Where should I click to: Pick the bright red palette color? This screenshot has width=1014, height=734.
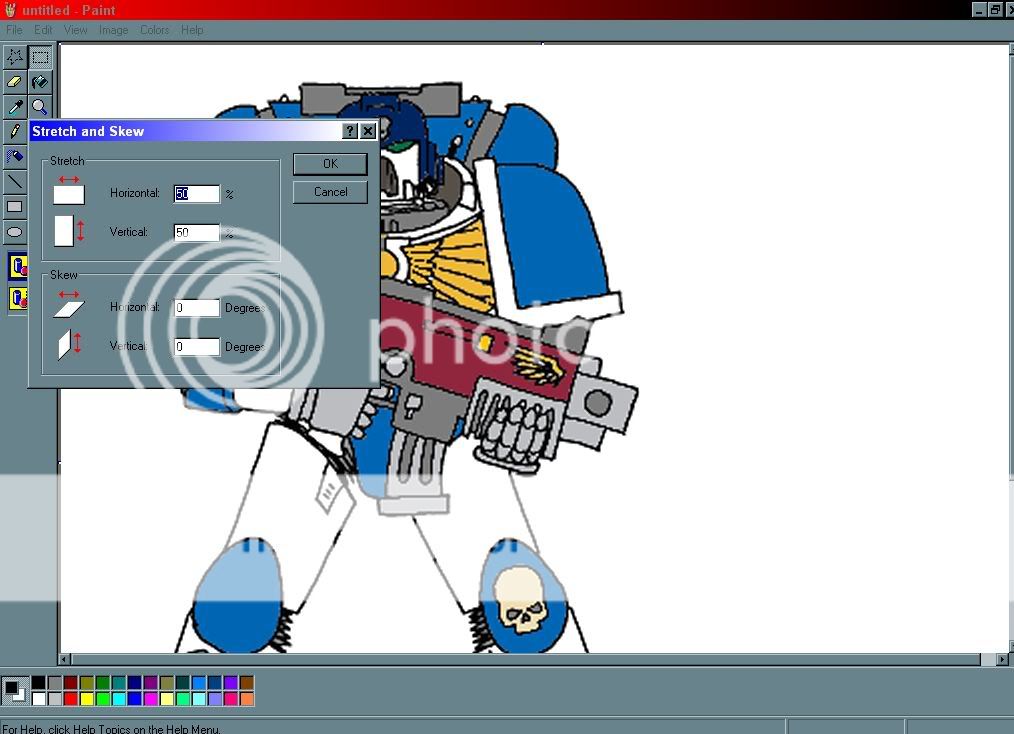[70, 699]
